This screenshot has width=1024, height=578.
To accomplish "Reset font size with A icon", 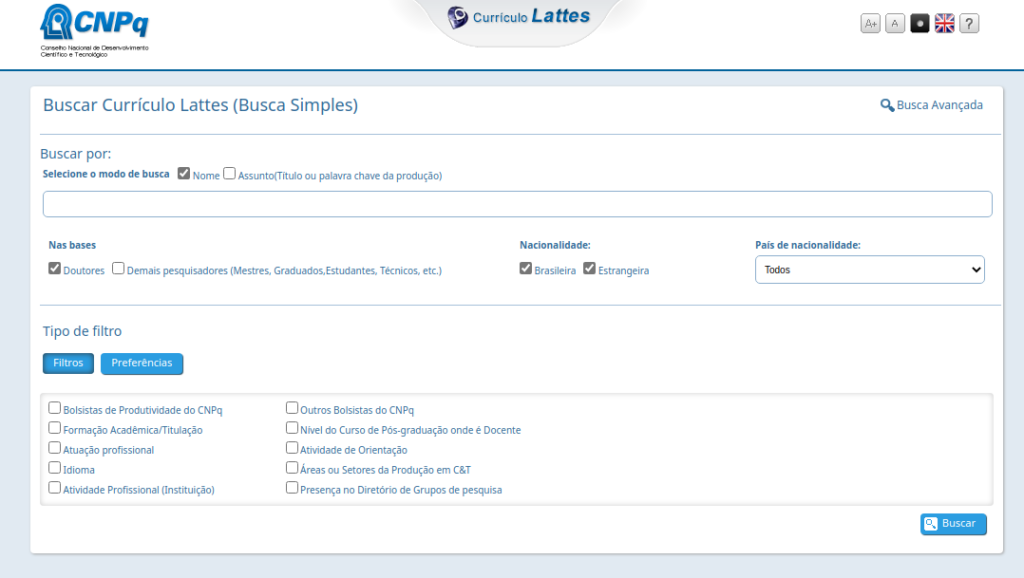I will (895, 24).
